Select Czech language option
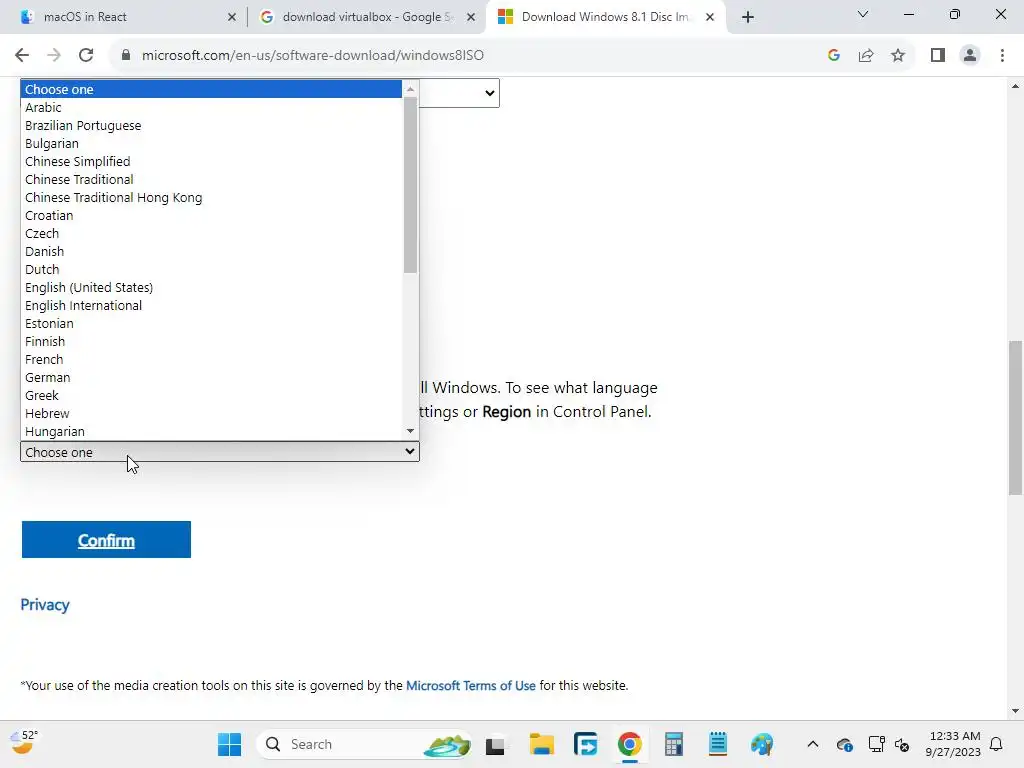 [x=211, y=234]
